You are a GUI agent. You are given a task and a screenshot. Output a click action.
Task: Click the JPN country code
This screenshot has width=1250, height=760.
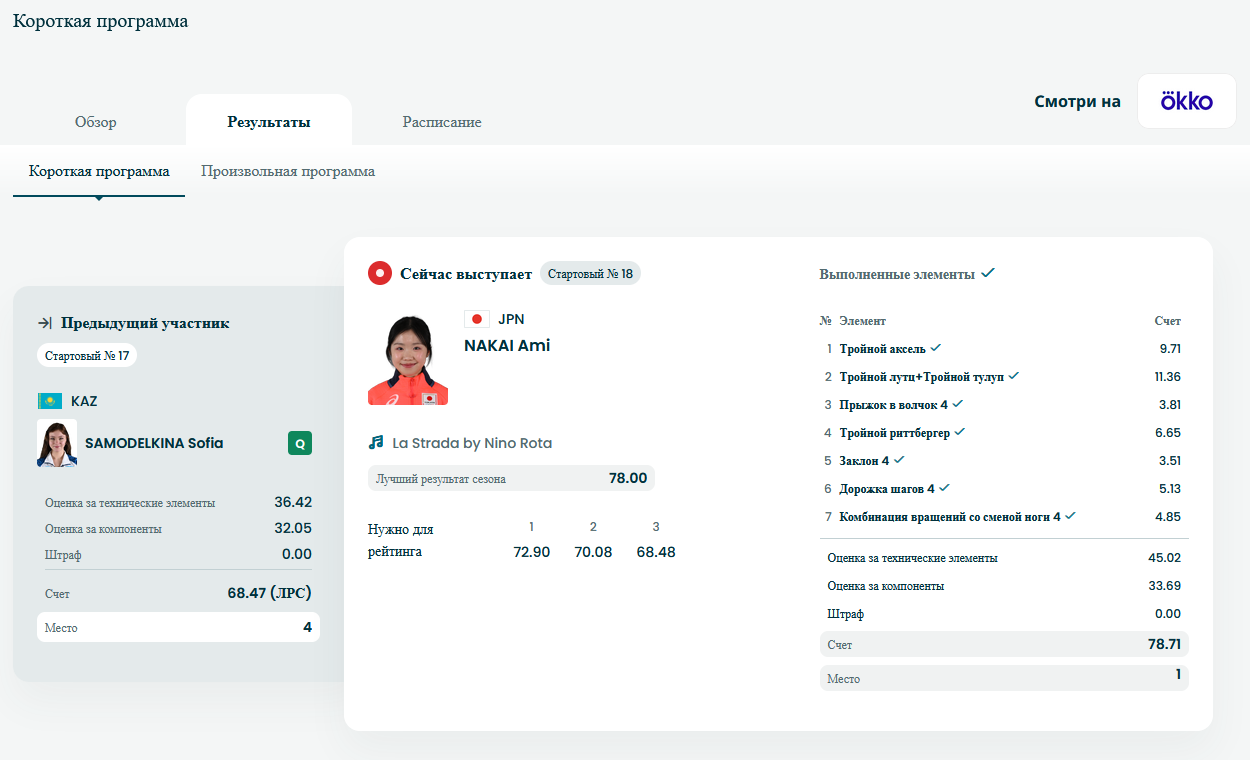pos(511,319)
